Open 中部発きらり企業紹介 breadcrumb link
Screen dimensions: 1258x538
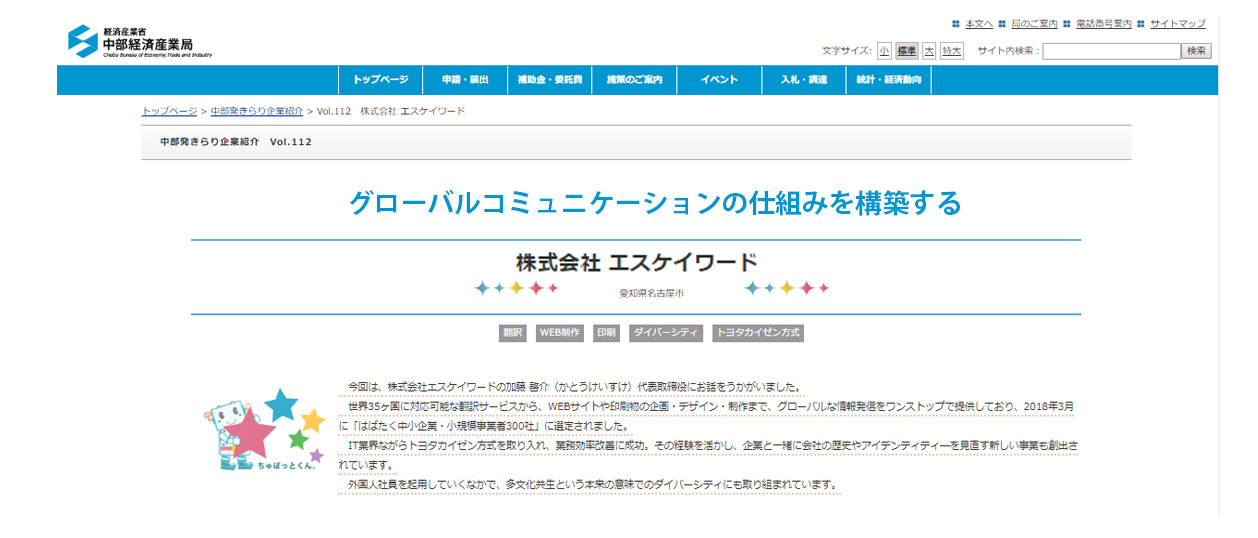click(257, 111)
